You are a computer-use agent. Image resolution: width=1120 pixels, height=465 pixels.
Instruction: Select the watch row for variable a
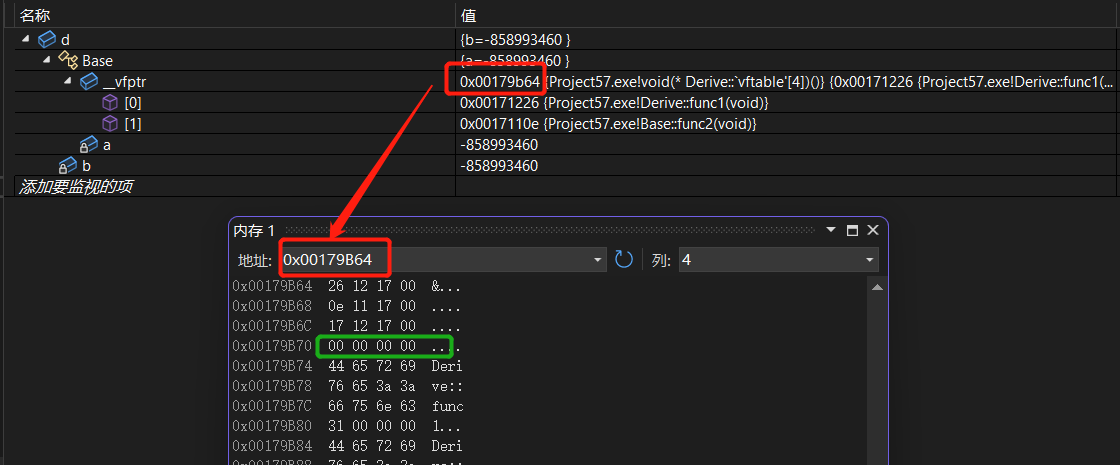tap(564, 145)
